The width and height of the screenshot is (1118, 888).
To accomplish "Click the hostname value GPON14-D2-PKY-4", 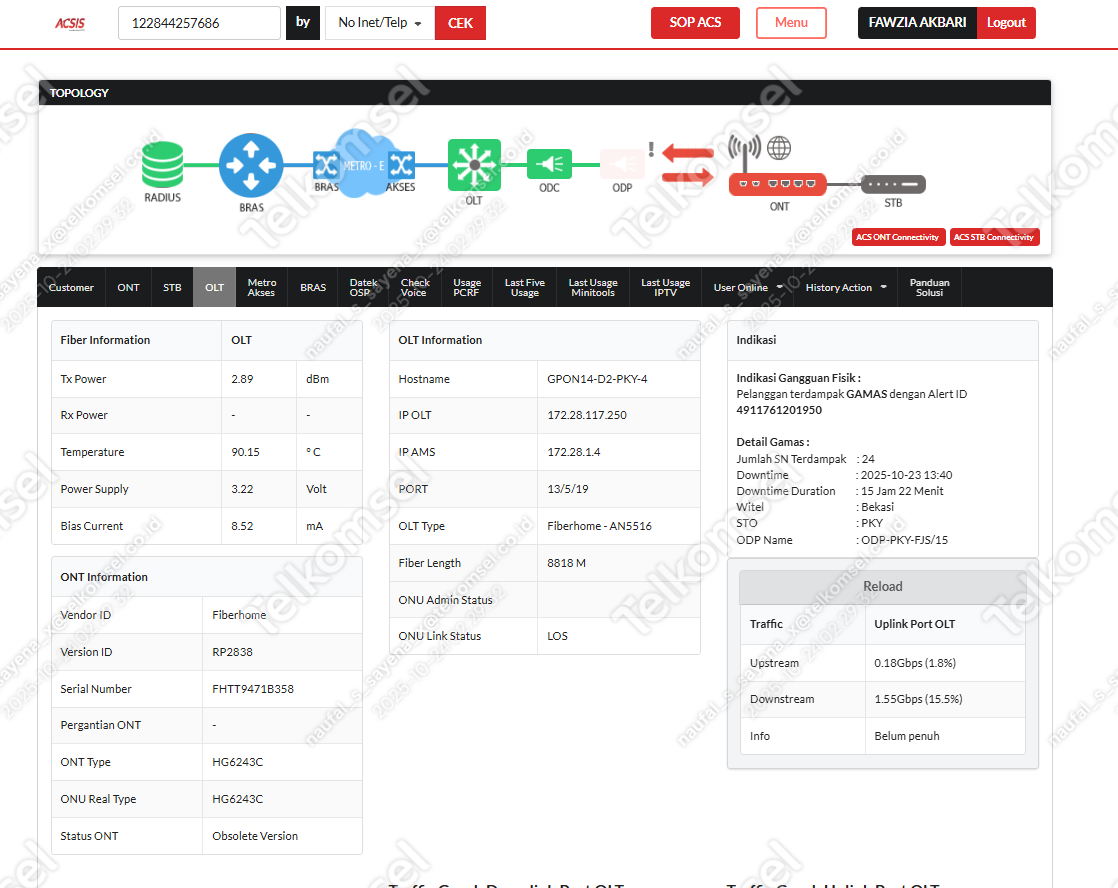I will [598, 379].
